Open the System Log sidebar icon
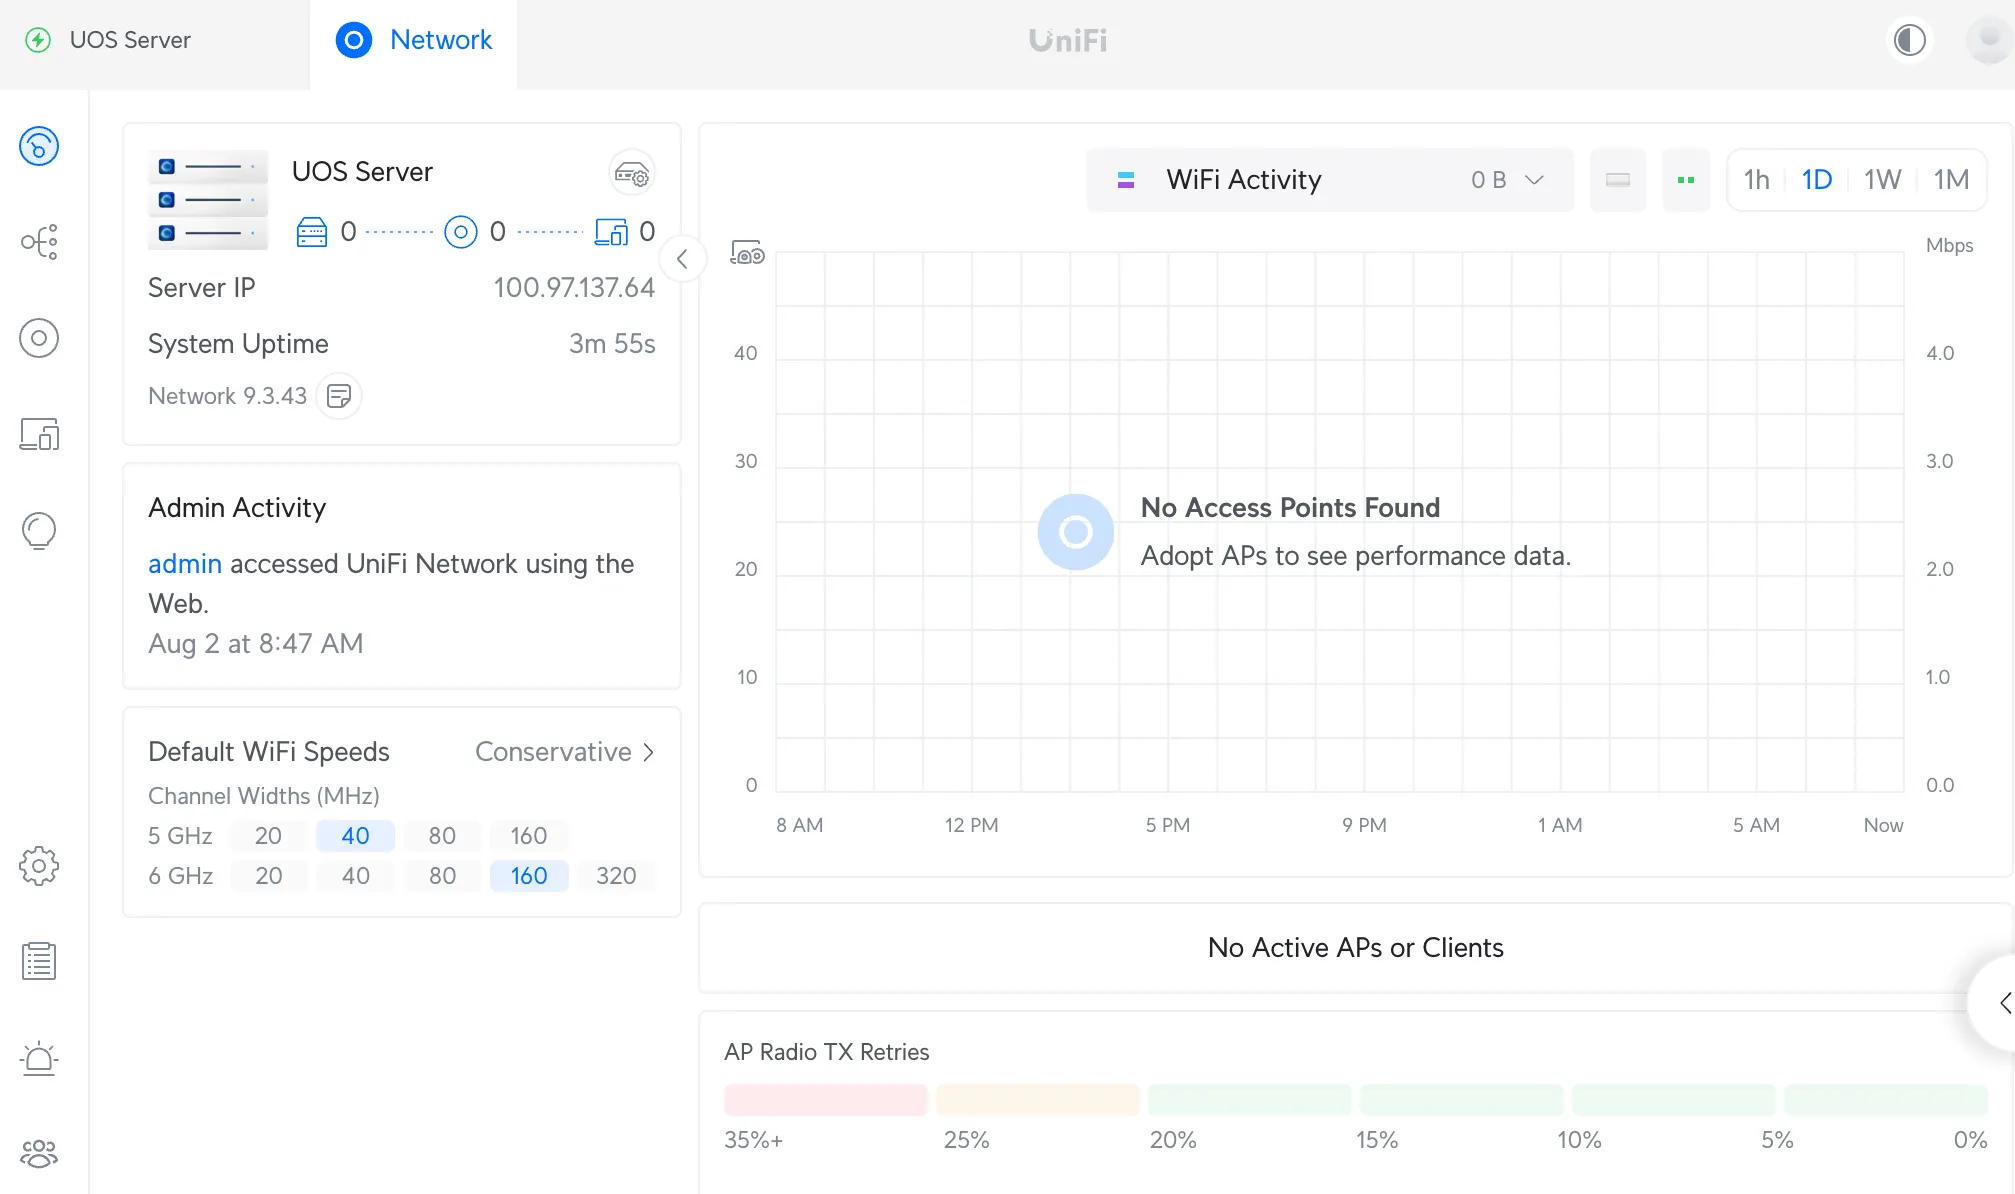2015x1194 pixels. pos(39,961)
